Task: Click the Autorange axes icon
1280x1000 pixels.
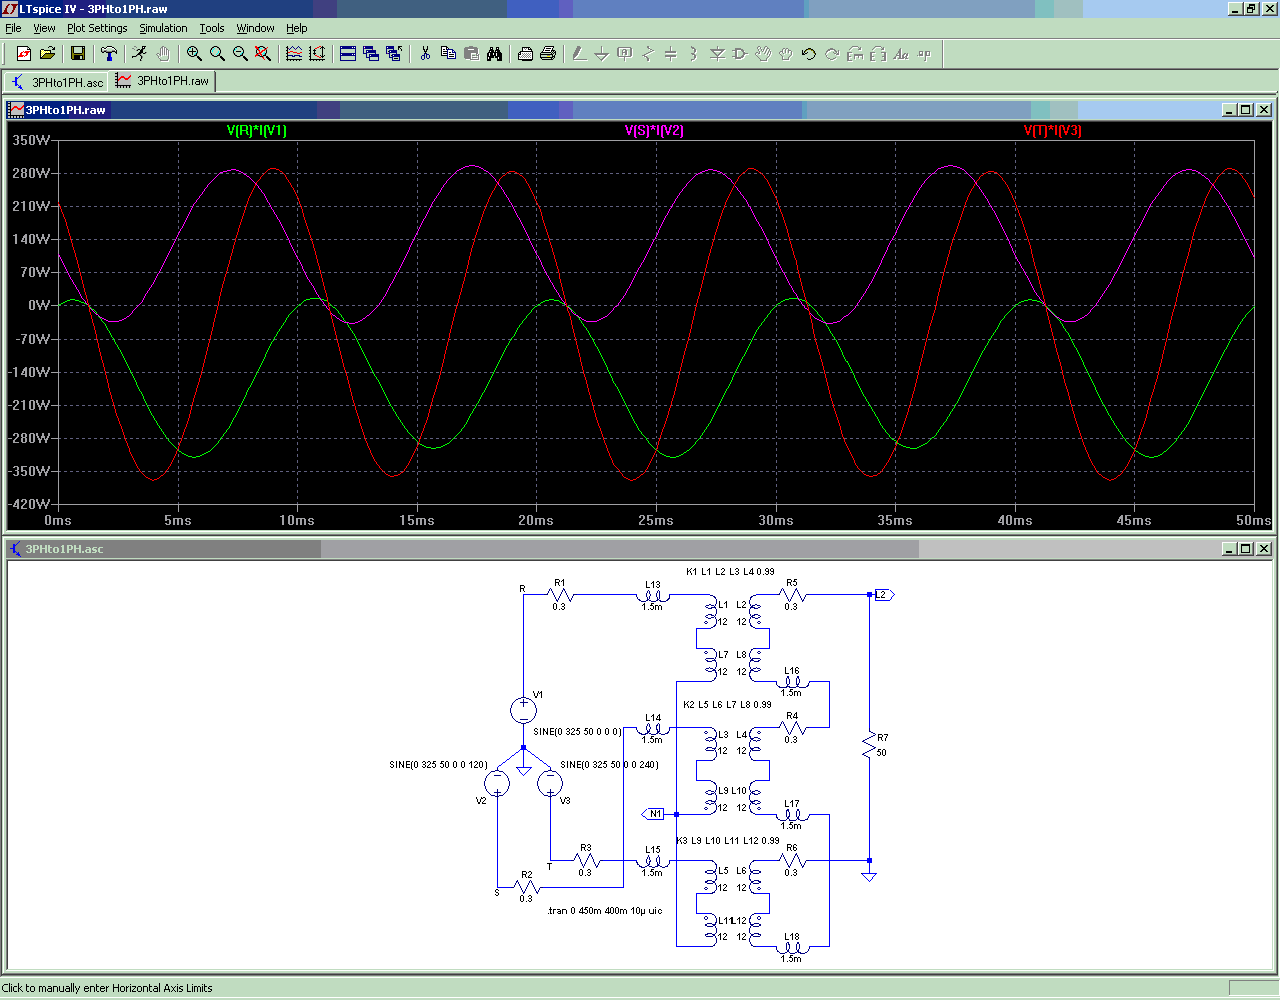Action: (317, 54)
